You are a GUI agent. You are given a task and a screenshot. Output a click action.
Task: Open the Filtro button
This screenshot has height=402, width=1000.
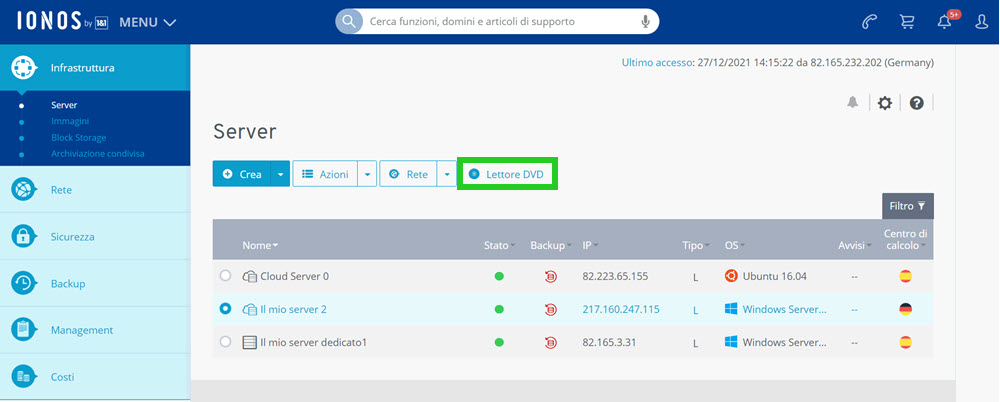[x=908, y=206]
